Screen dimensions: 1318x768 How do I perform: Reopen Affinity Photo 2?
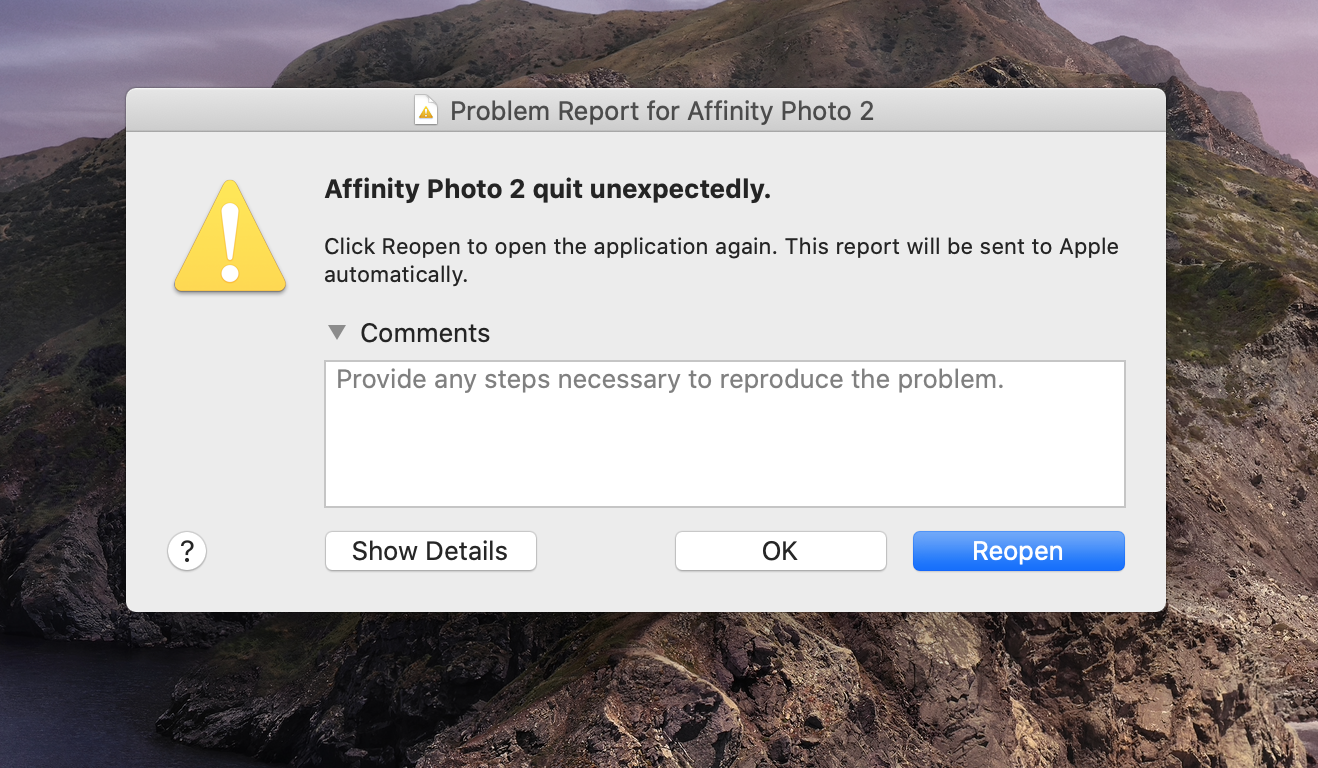1018,551
